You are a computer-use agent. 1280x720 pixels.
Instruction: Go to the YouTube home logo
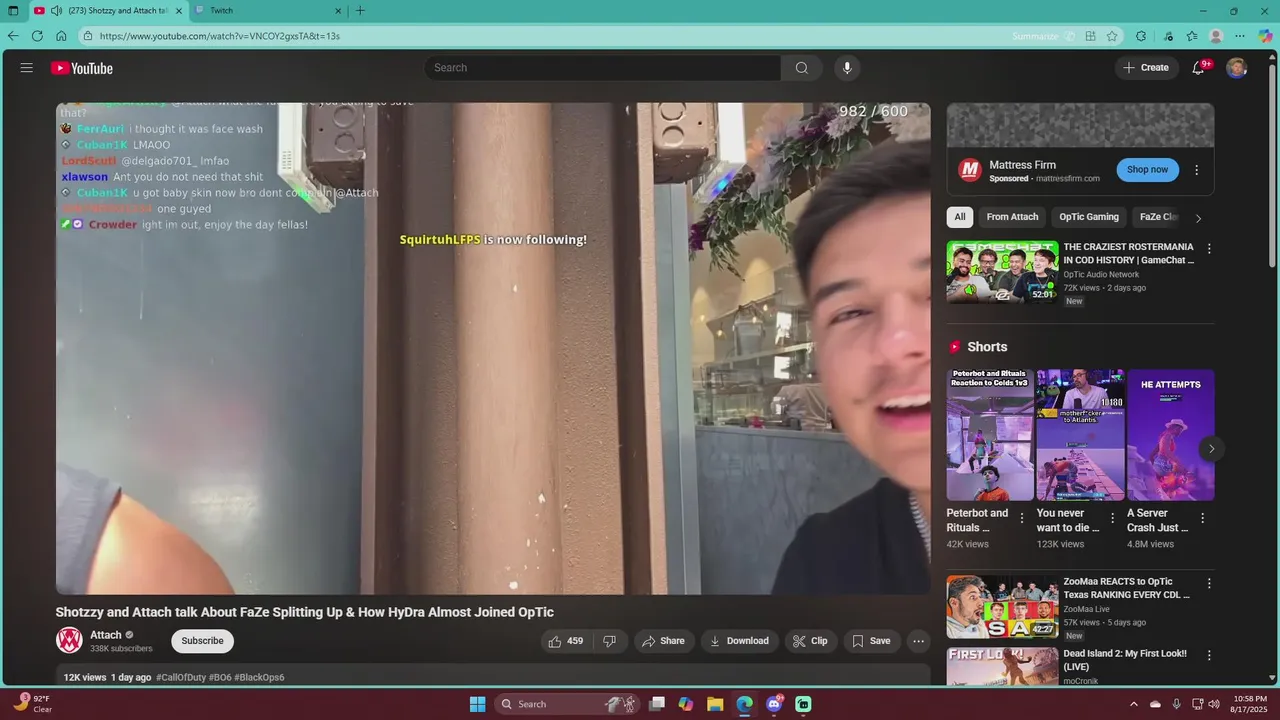[82, 68]
